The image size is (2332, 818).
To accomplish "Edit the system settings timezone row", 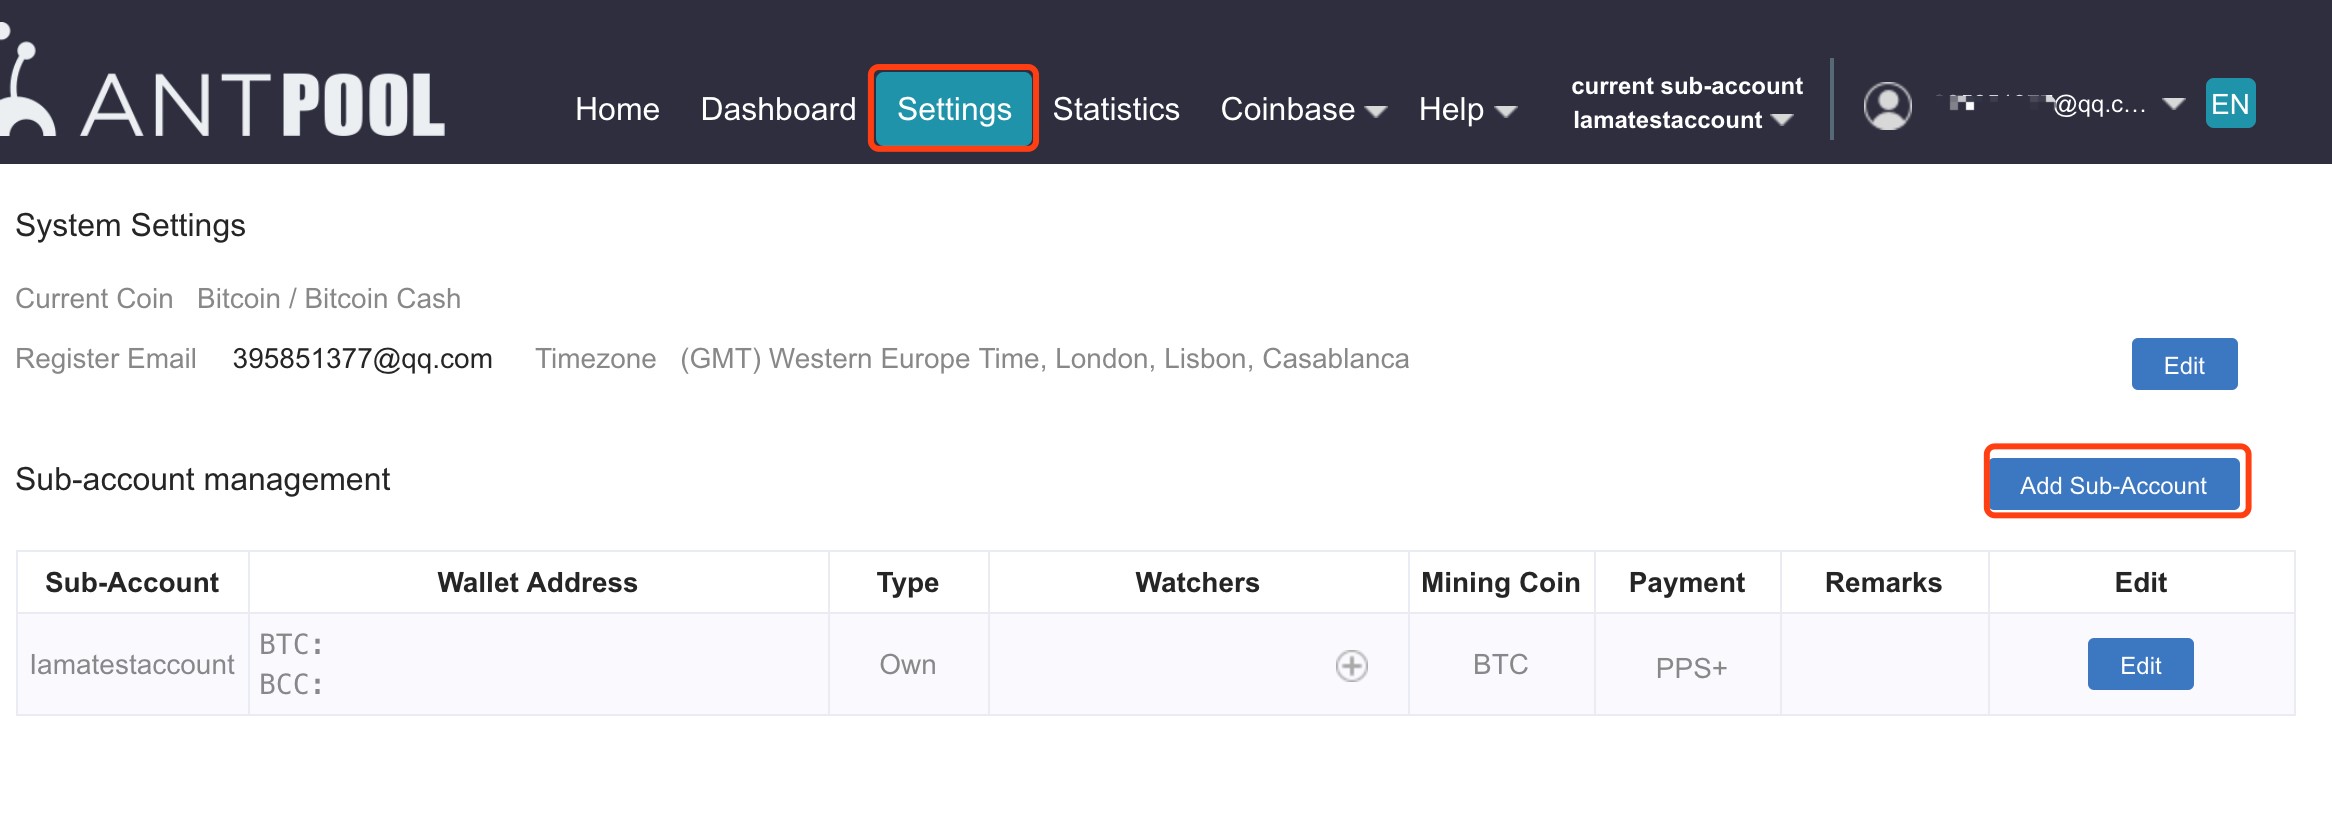I will pos(2184,365).
